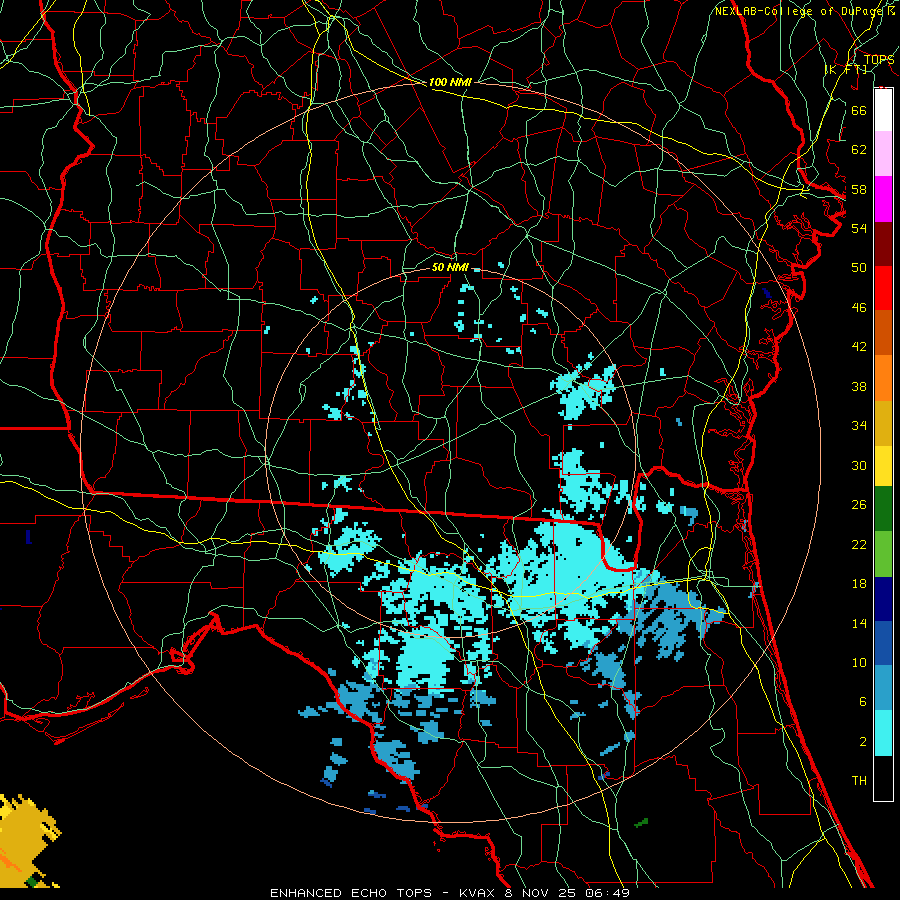Click the legend value '50'
The image size is (900, 900).
859,267
